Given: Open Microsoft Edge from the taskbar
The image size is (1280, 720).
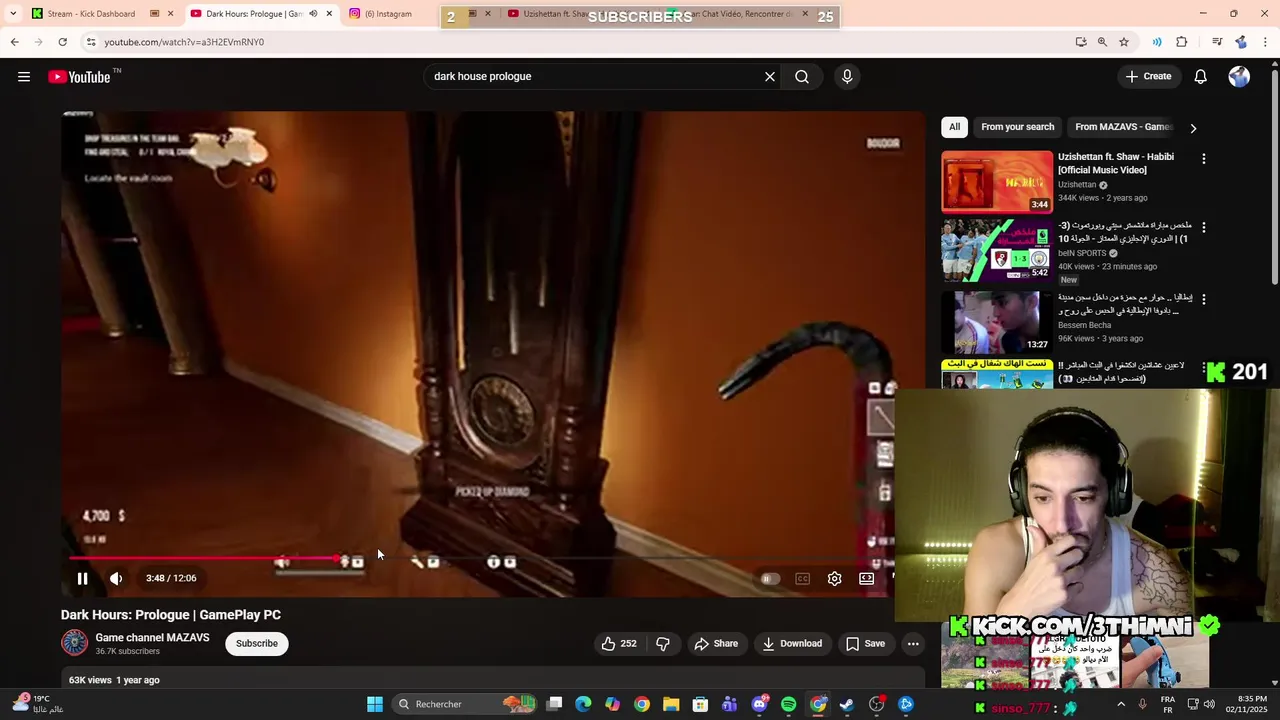Looking at the screenshot, I should [x=583, y=704].
